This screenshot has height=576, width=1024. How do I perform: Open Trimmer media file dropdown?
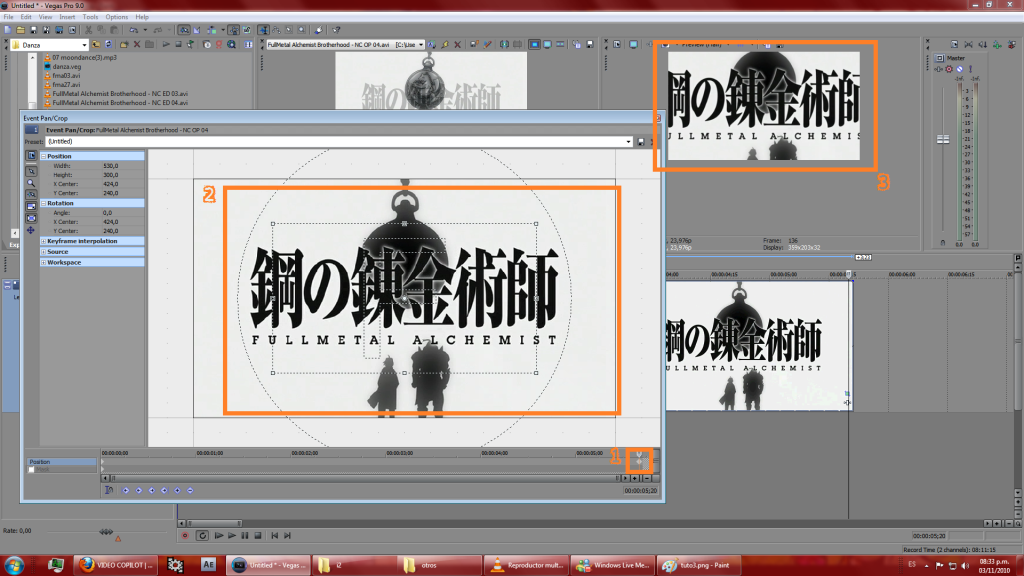pos(421,45)
